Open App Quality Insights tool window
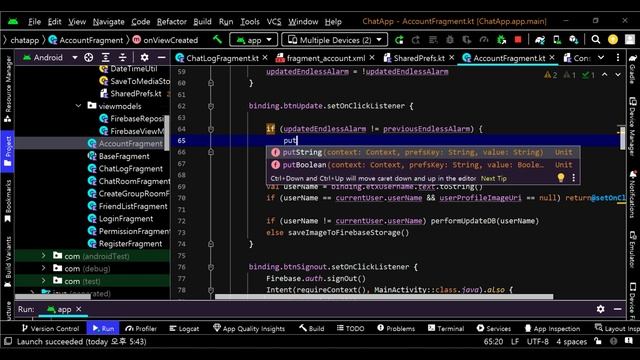The image size is (640, 360). pyautogui.click(x=249, y=328)
